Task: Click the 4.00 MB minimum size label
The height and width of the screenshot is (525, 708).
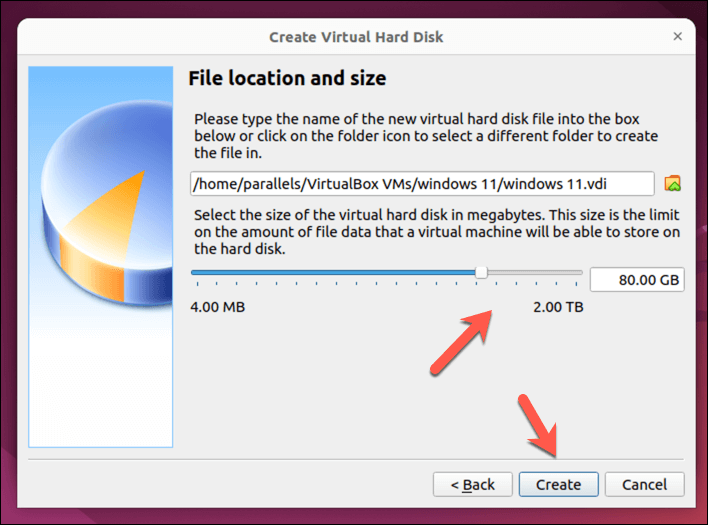Action: 217,306
